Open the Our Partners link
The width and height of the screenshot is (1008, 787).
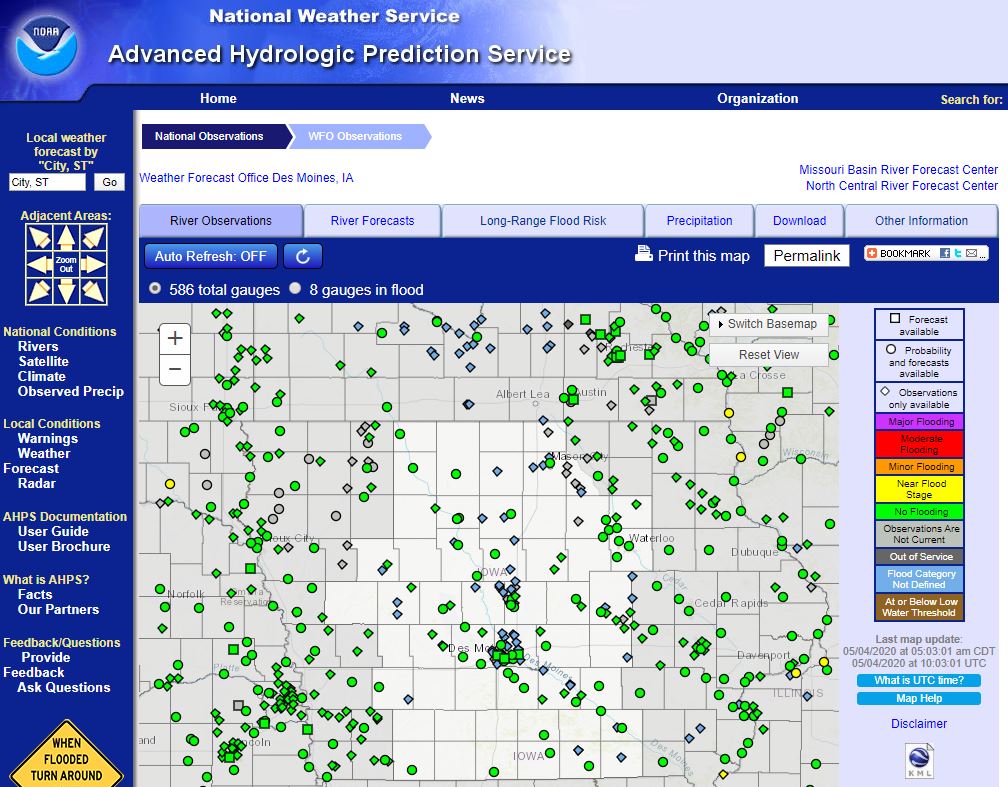coord(58,609)
